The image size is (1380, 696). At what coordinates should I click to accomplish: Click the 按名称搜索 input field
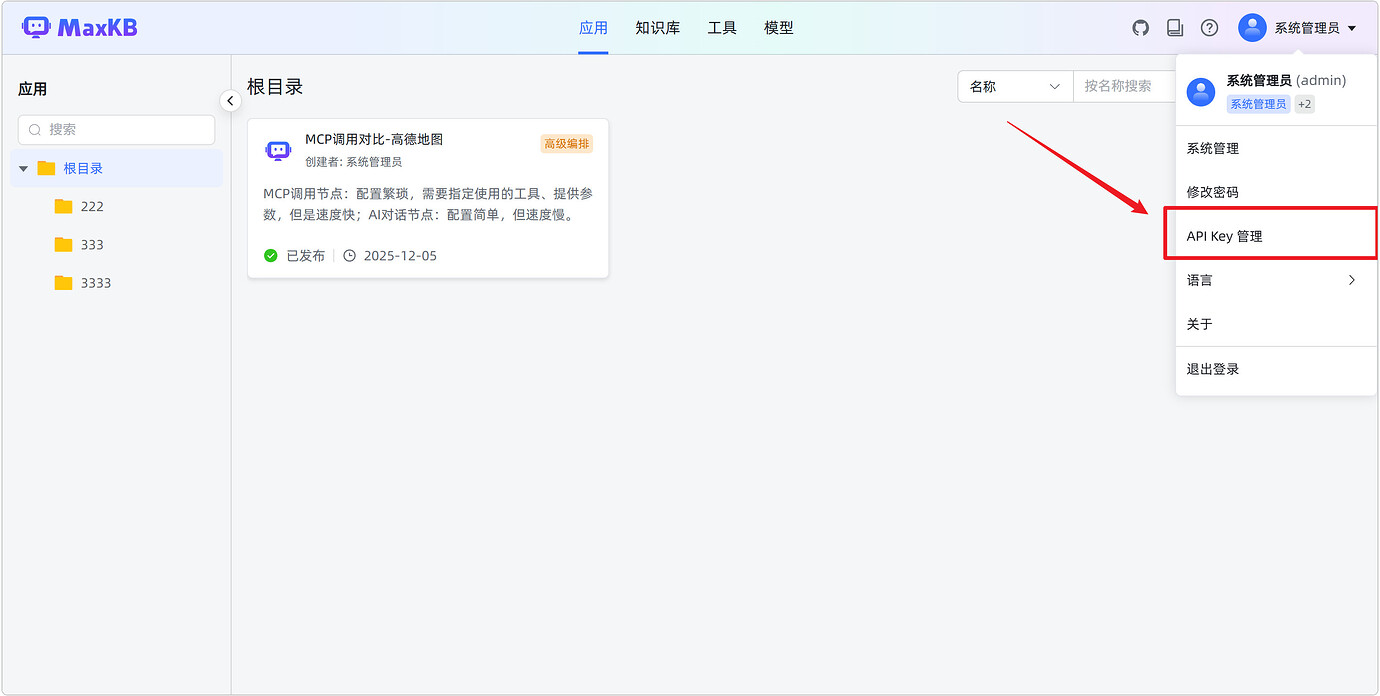pyautogui.click(x=1124, y=86)
